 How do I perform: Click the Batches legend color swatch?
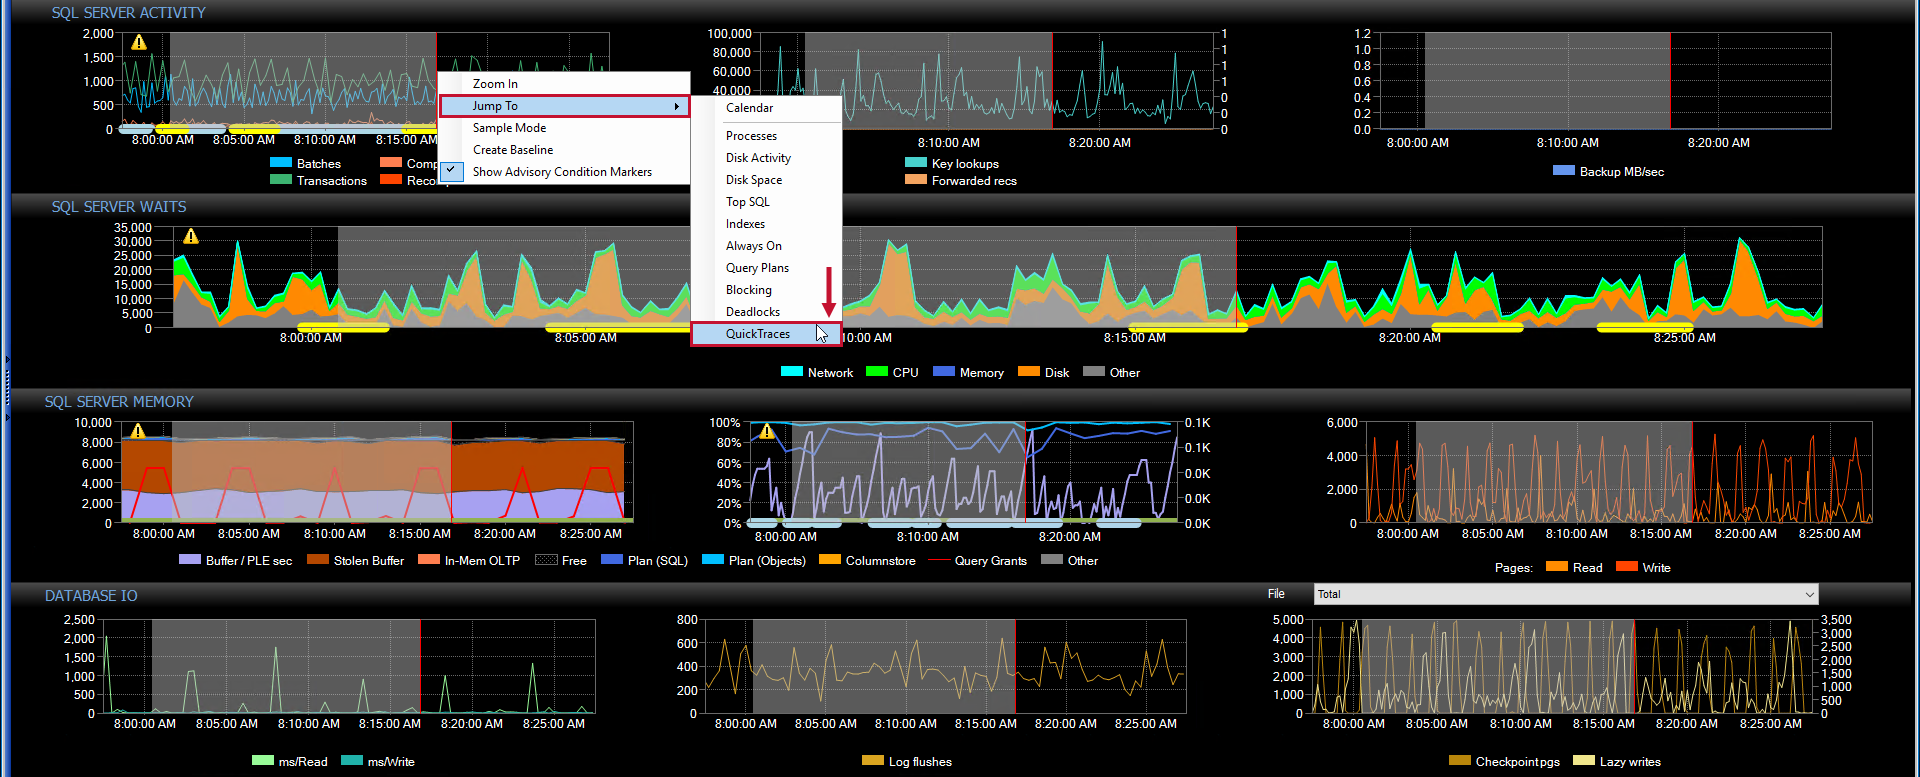[x=281, y=163]
